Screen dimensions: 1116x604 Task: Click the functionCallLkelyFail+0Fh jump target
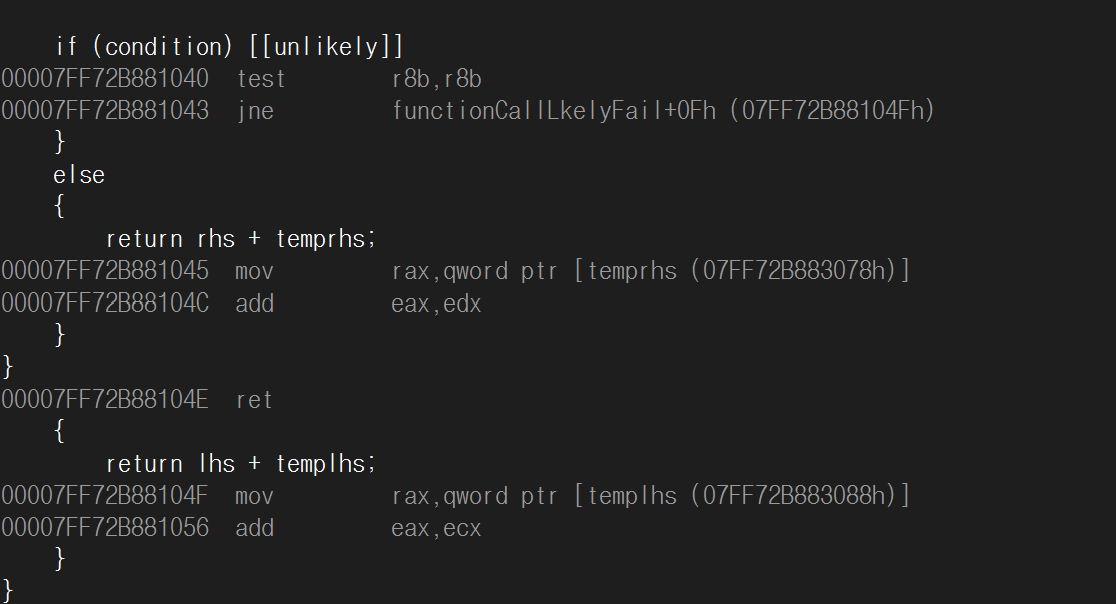[663, 111]
